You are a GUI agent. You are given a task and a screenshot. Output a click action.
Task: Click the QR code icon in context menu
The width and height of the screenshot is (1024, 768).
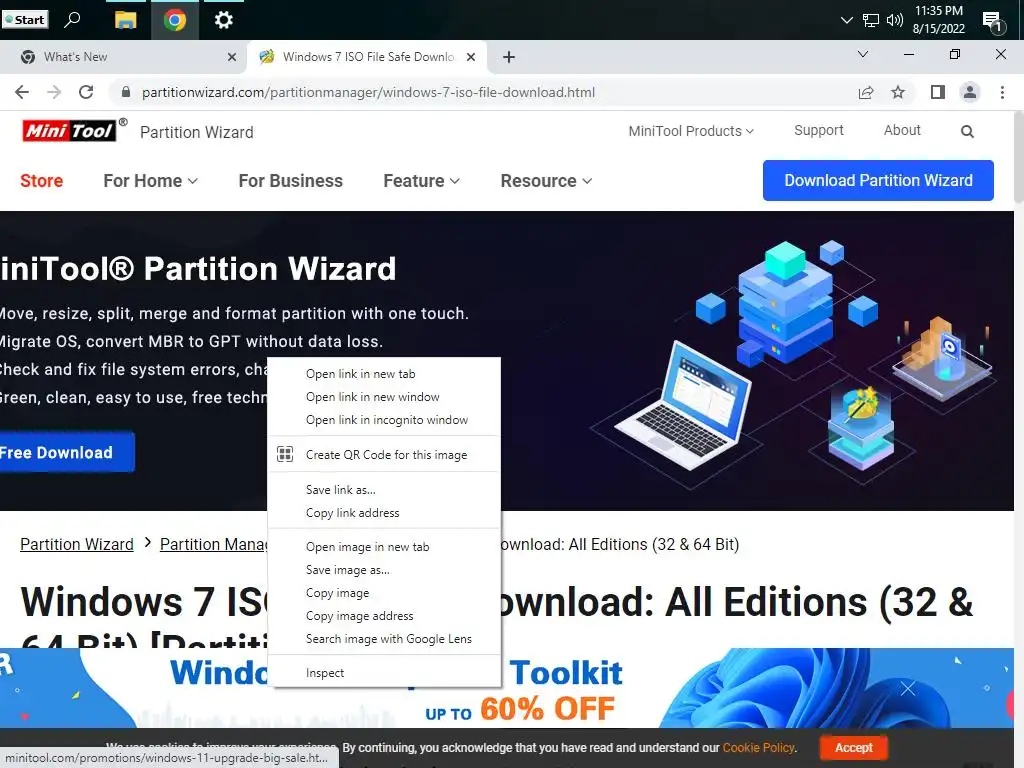(x=285, y=454)
